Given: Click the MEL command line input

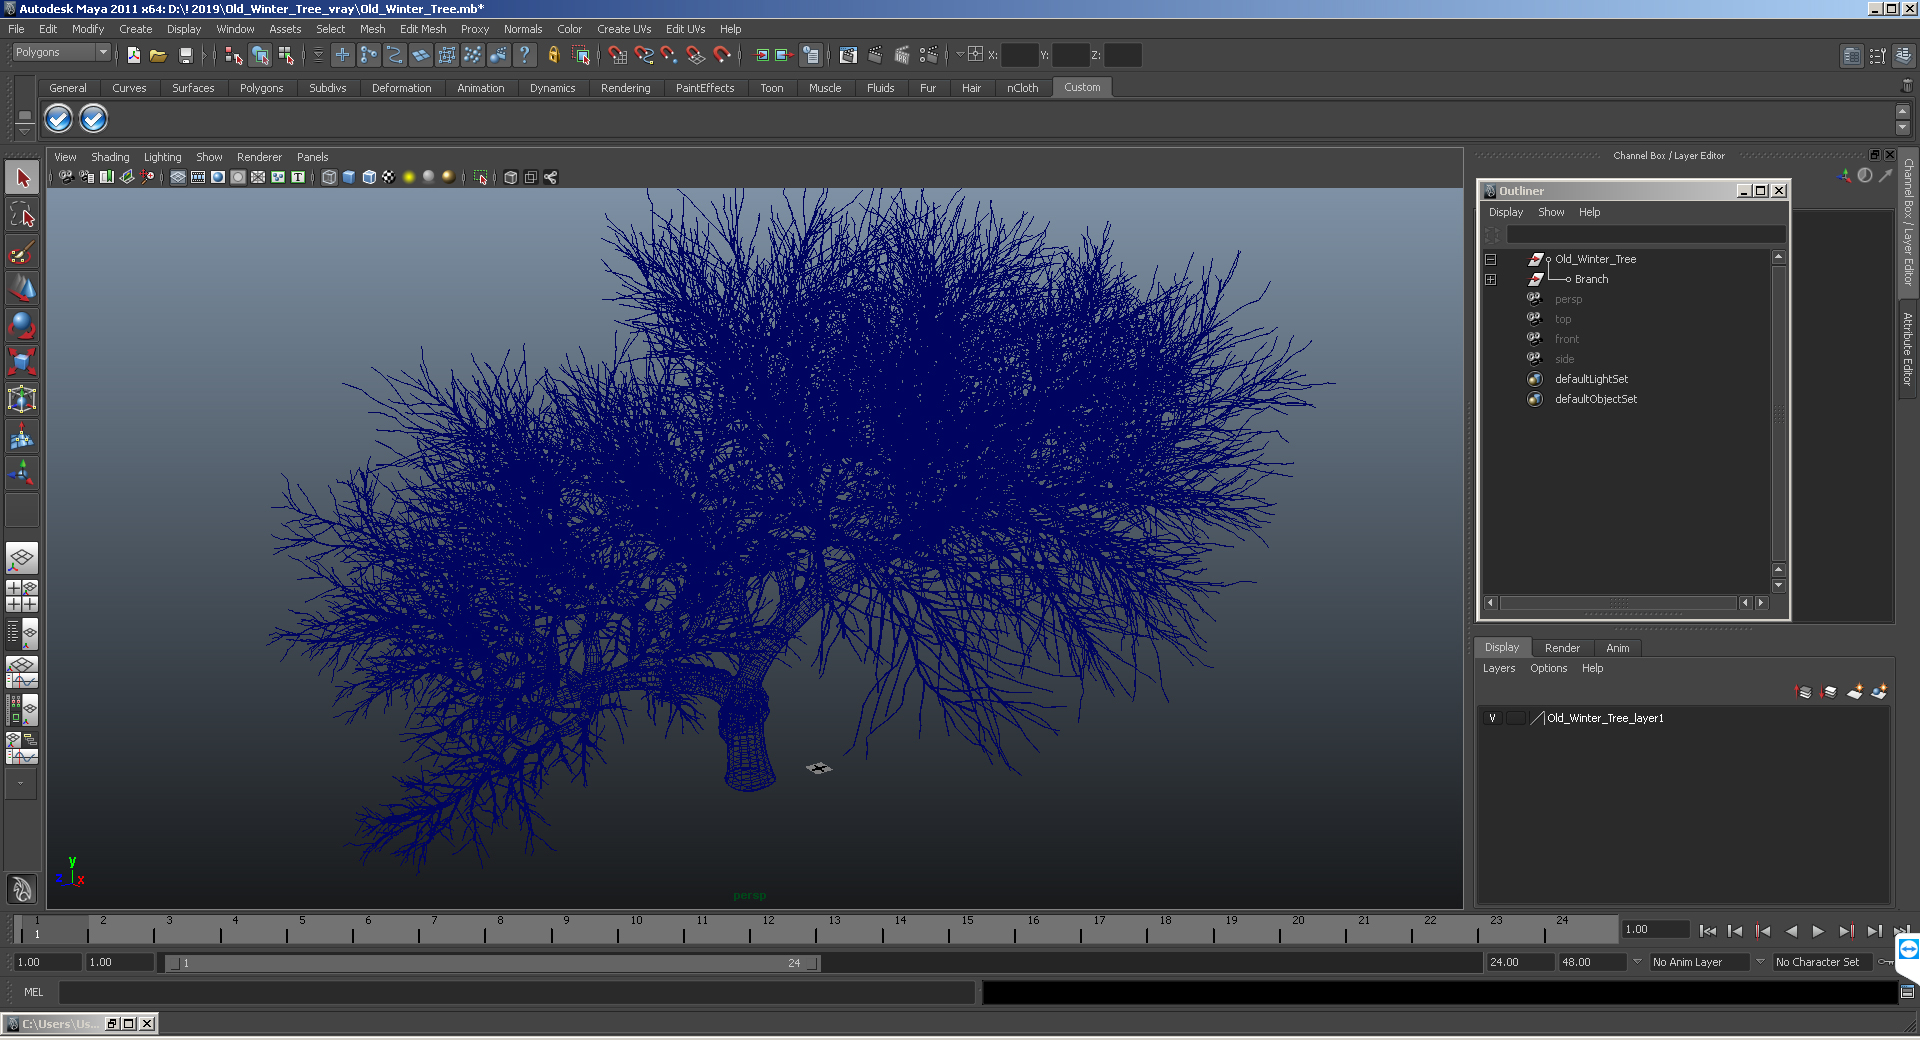Looking at the screenshot, I should [x=517, y=992].
